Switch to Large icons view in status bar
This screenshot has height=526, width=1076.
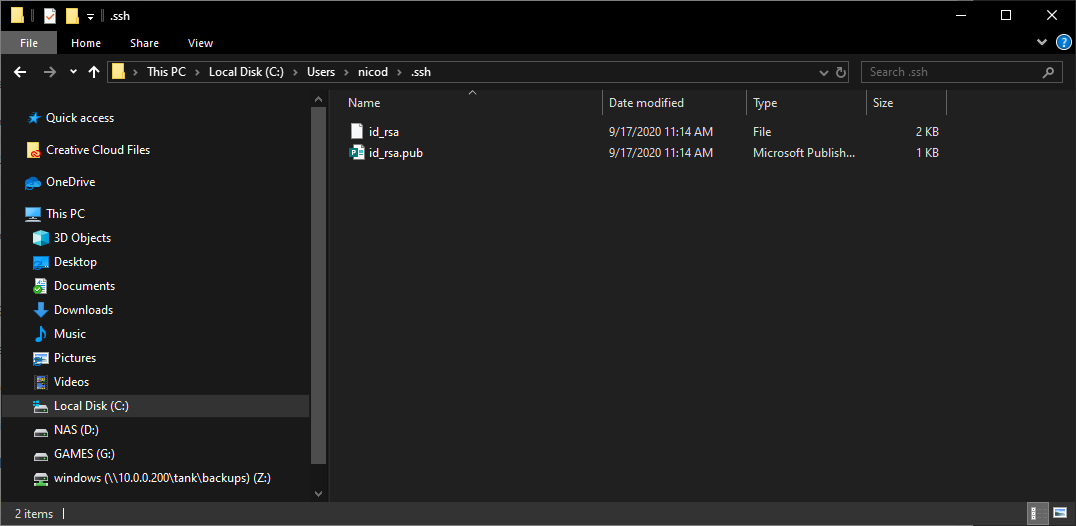click(x=1060, y=513)
